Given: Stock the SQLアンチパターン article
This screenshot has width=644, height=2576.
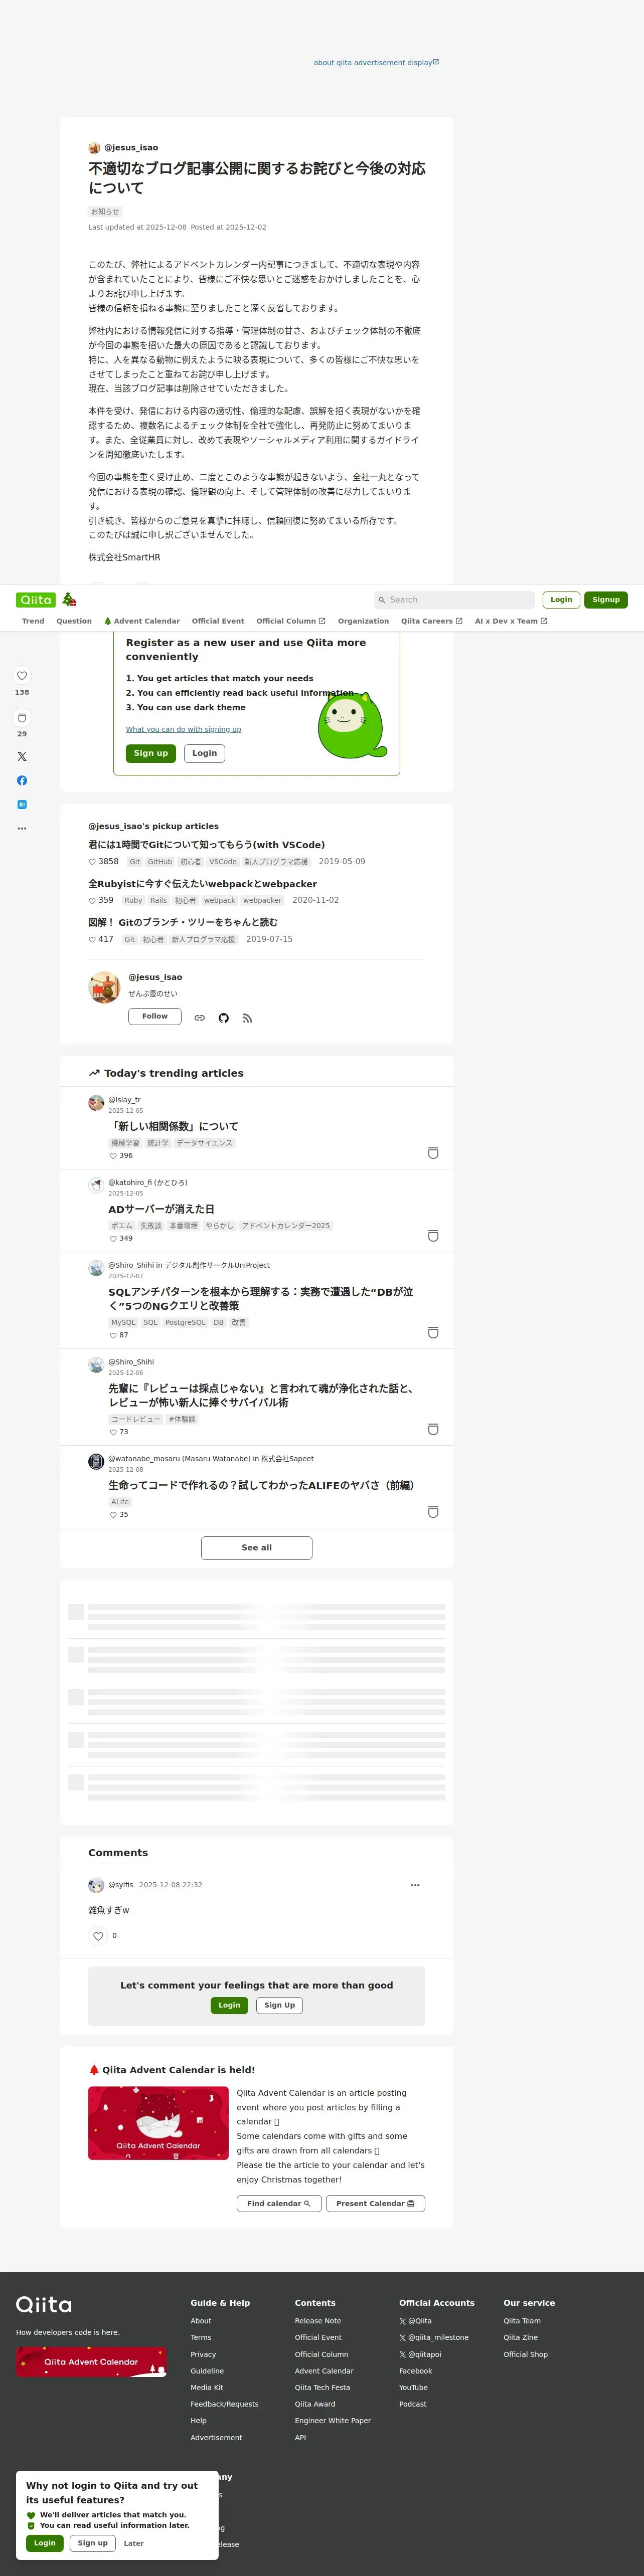Looking at the screenshot, I should pos(433,1333).
